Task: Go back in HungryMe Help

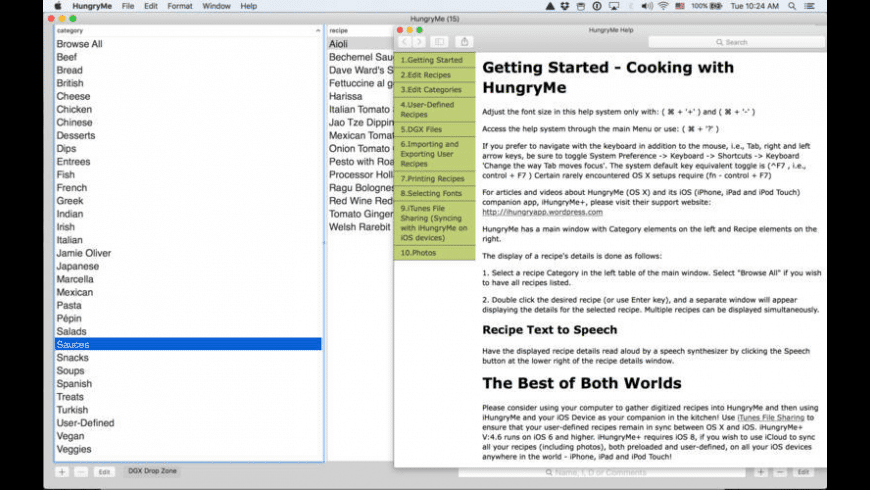Action: 404,42
